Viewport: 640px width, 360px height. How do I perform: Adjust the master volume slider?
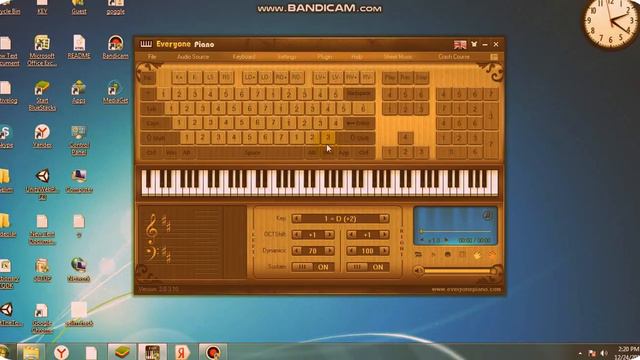tap(460, 270)
